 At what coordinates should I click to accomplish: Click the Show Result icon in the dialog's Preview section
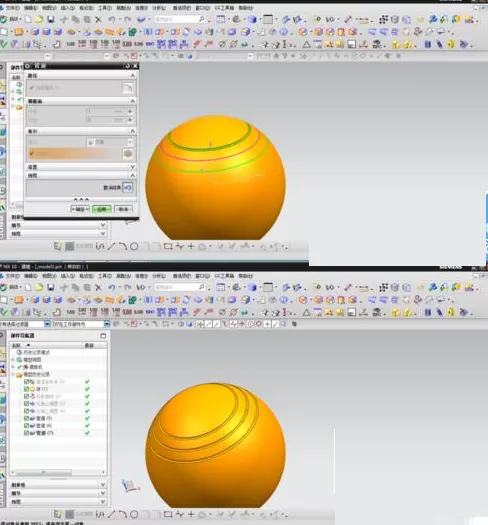128,188
